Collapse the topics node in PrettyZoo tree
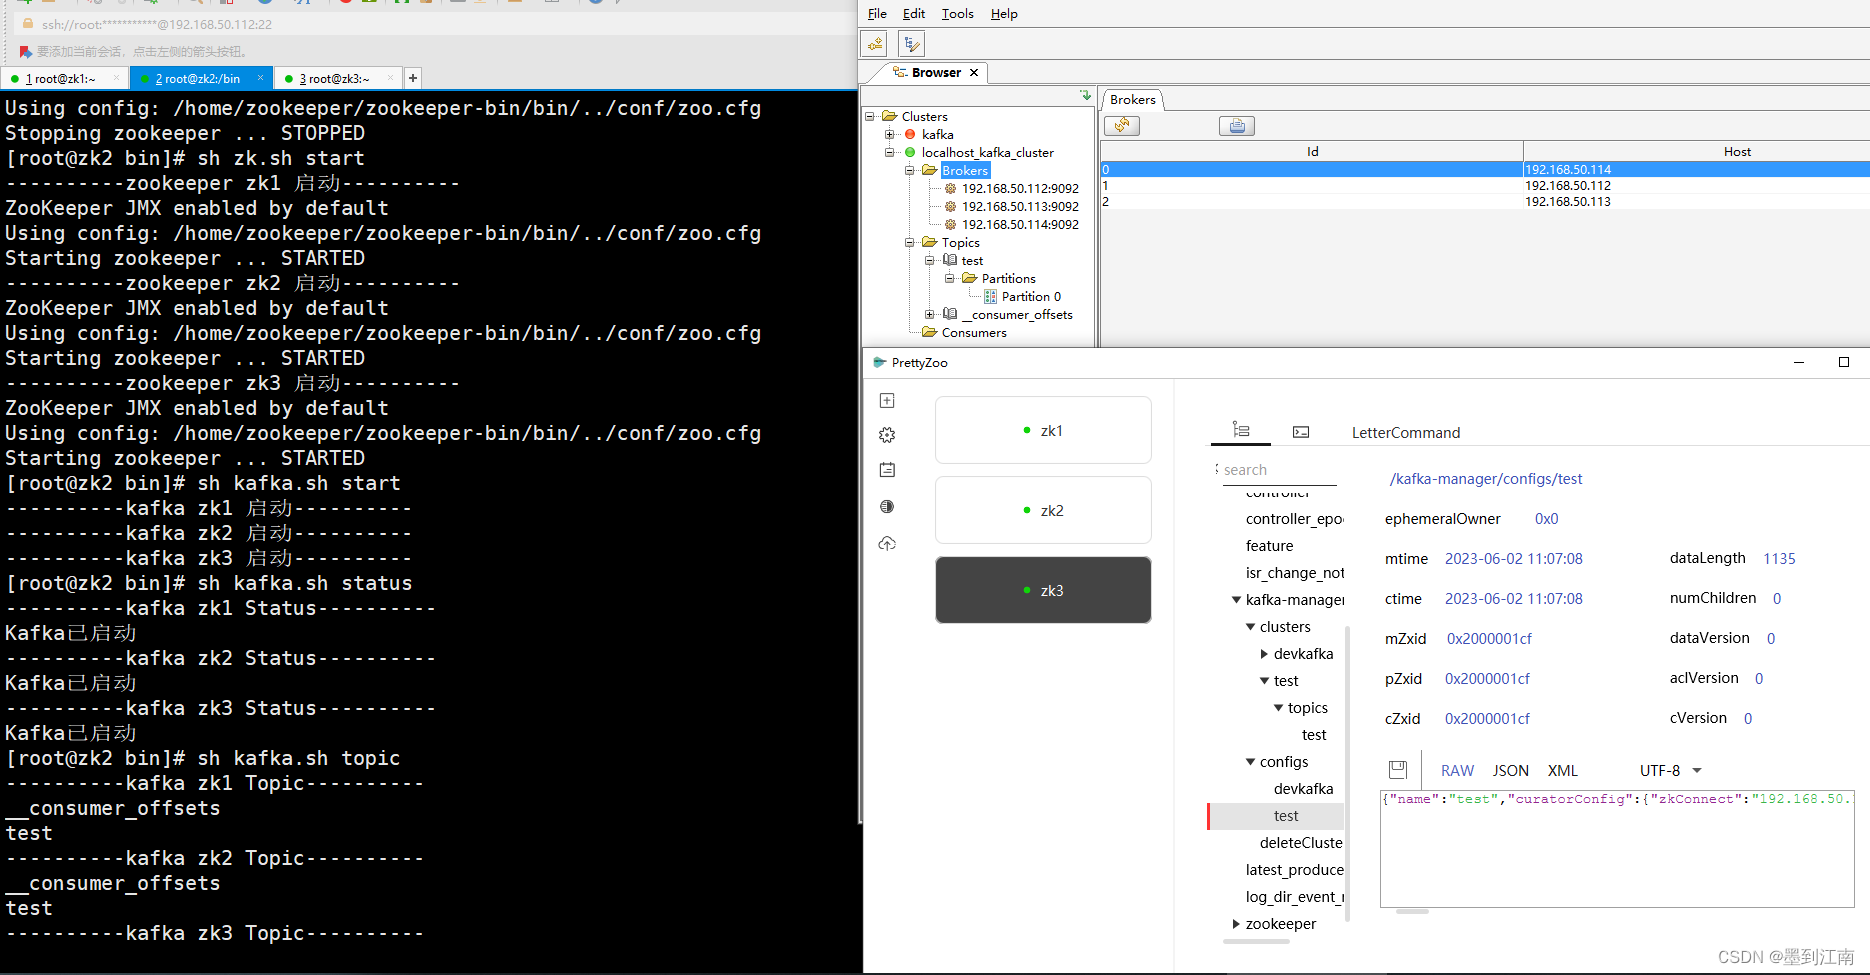 pos(1278,708)
